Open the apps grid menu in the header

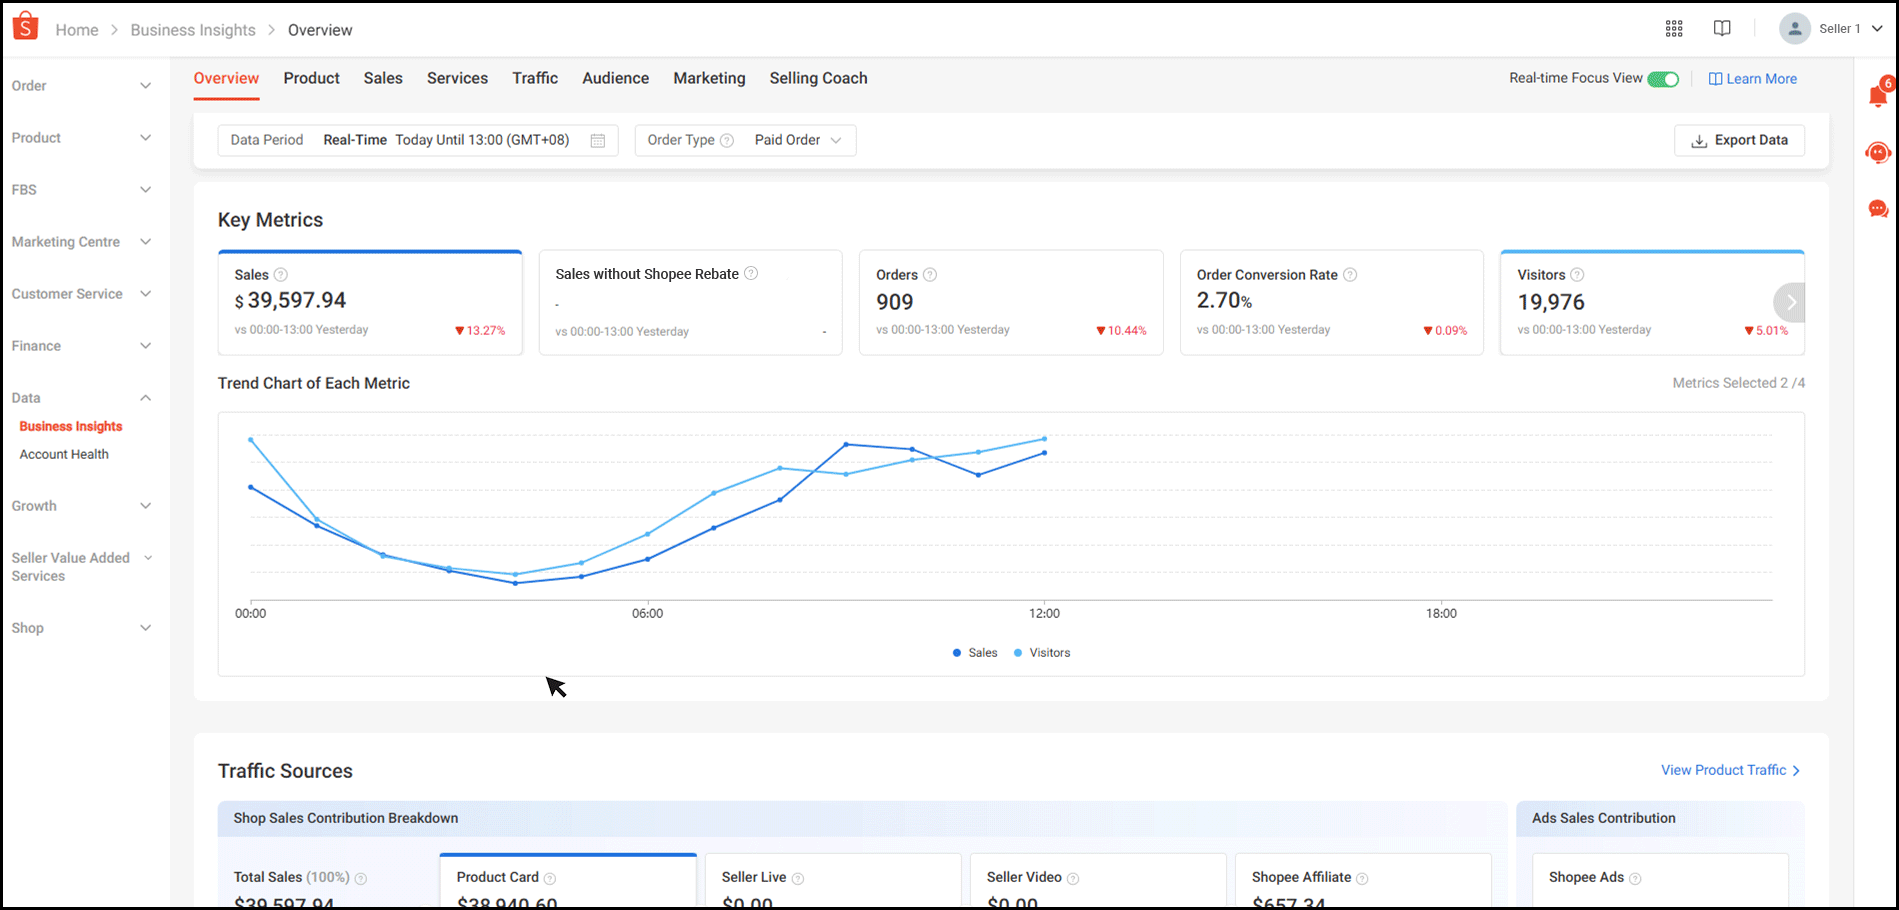[x=1673, y=28]
